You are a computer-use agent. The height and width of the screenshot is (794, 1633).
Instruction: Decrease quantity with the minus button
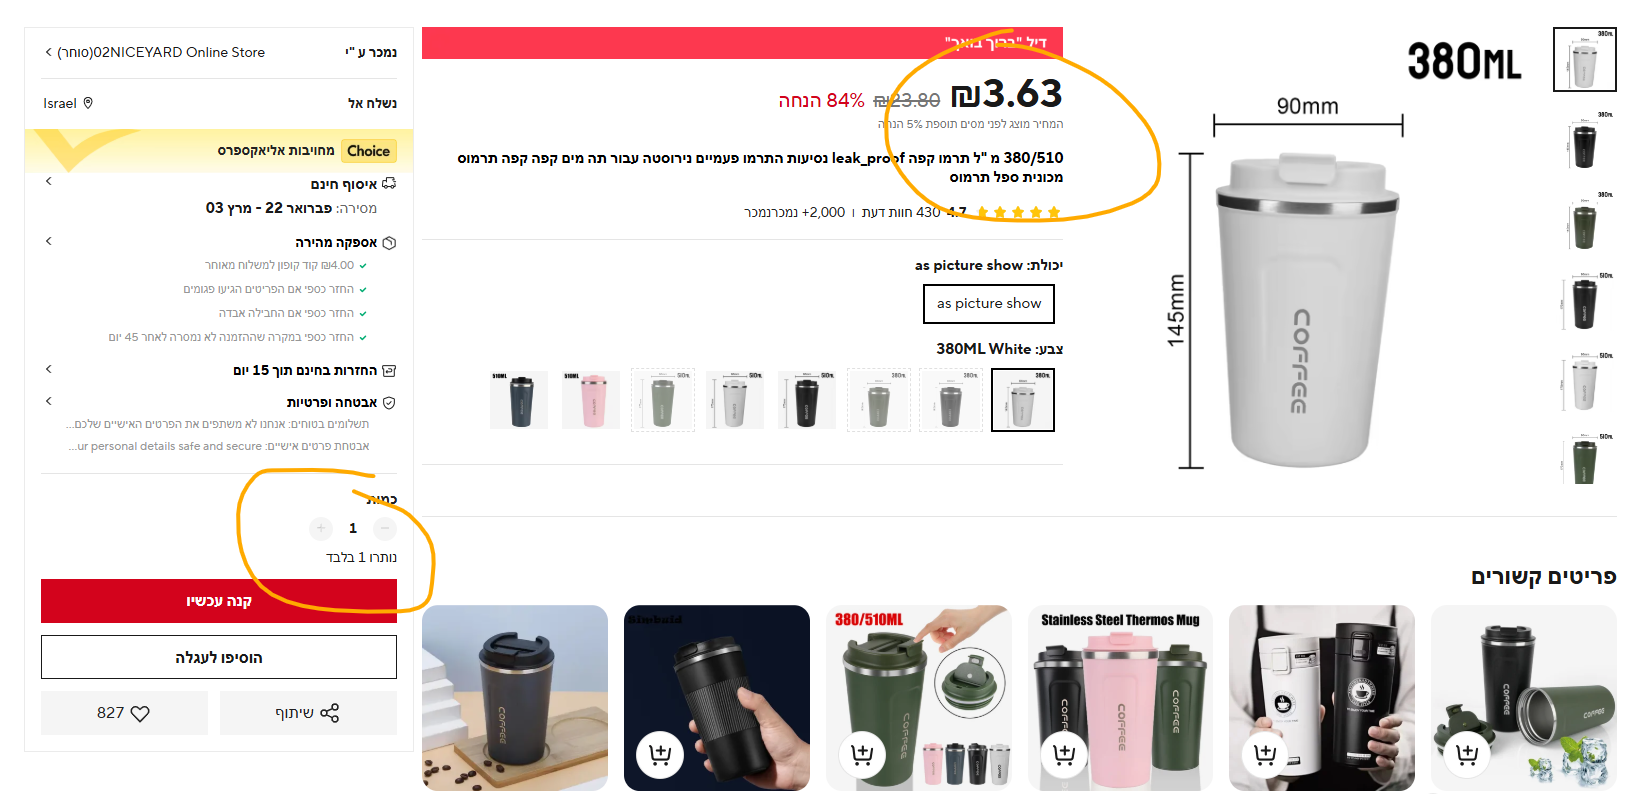(x=385, y=528)
